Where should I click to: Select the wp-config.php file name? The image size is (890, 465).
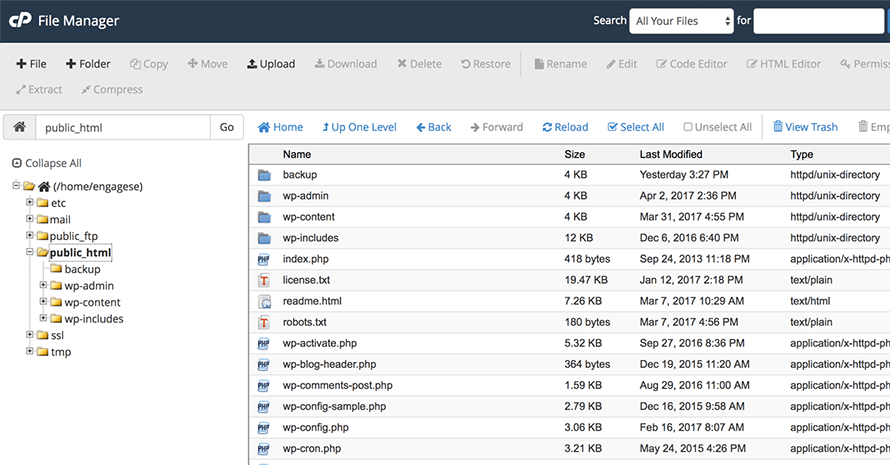[x=316, y=427]
